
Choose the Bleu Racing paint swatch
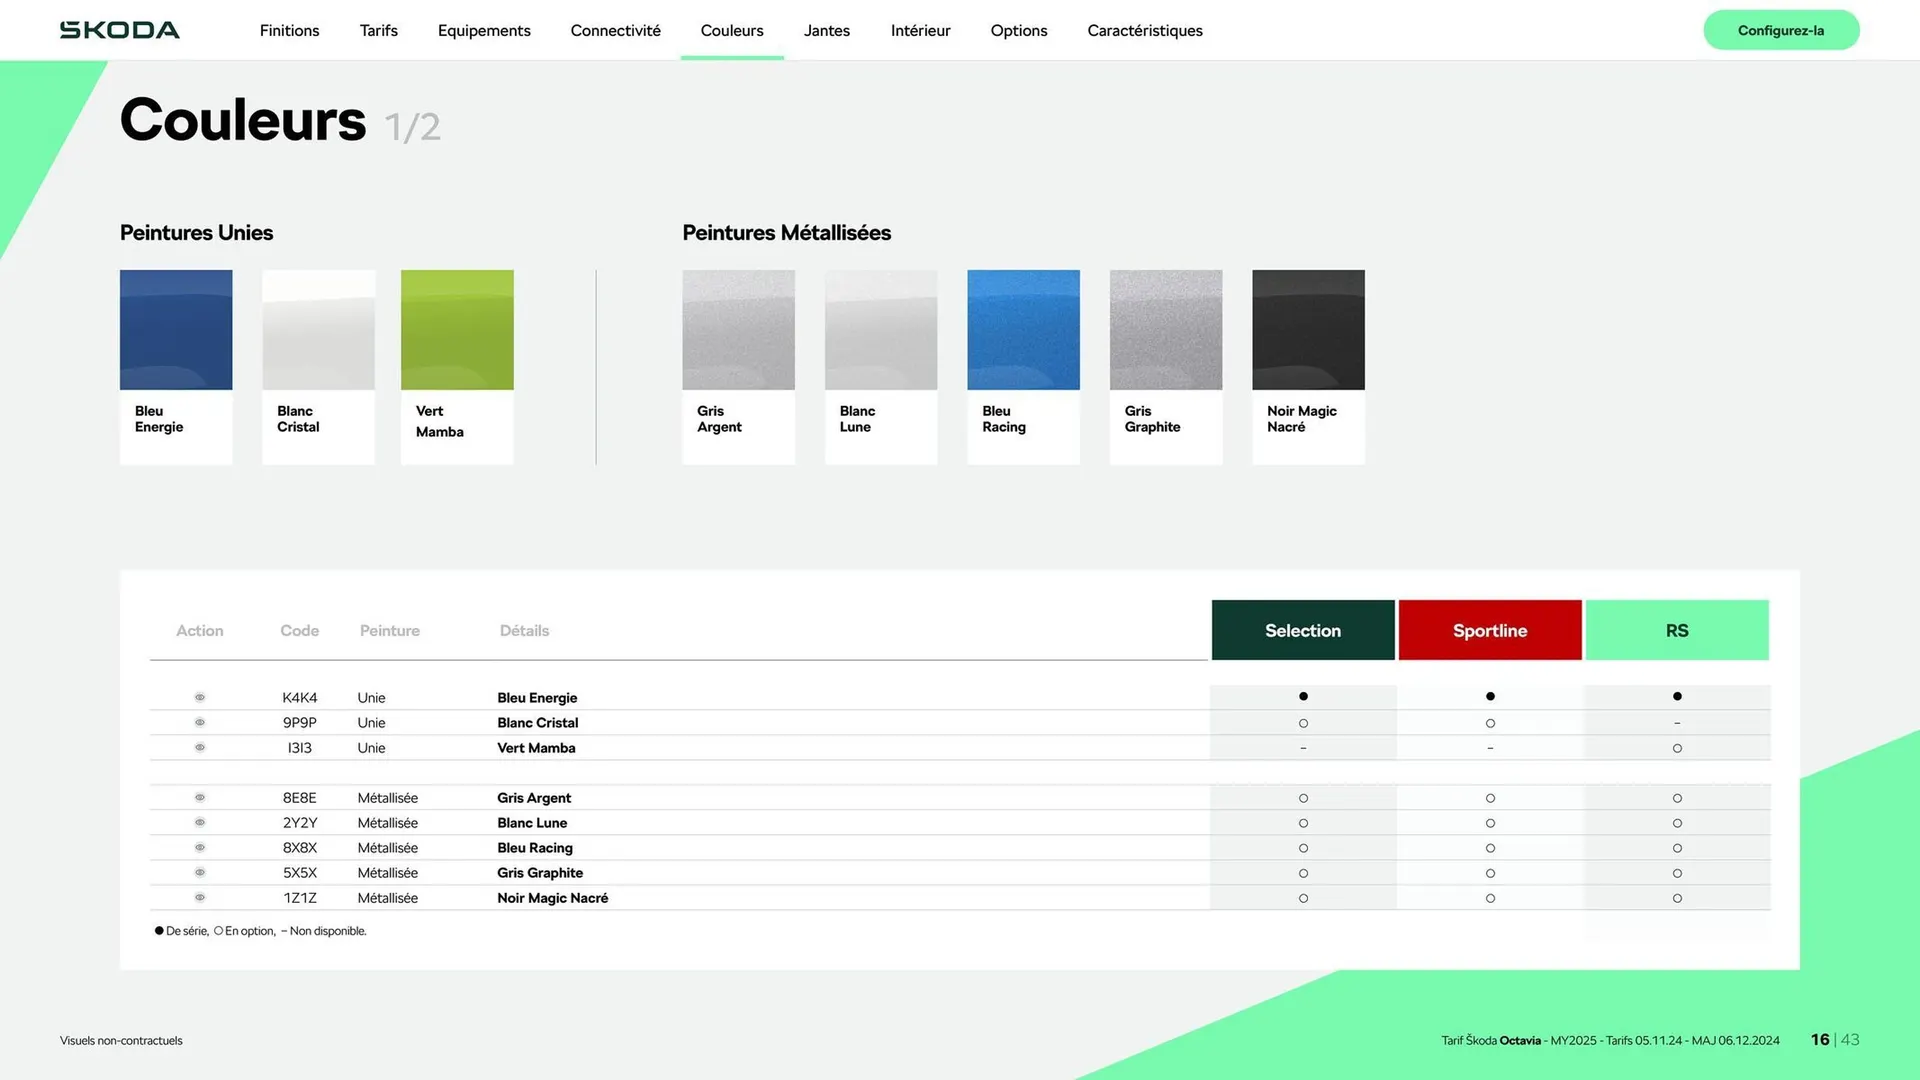pos(1023,330)
